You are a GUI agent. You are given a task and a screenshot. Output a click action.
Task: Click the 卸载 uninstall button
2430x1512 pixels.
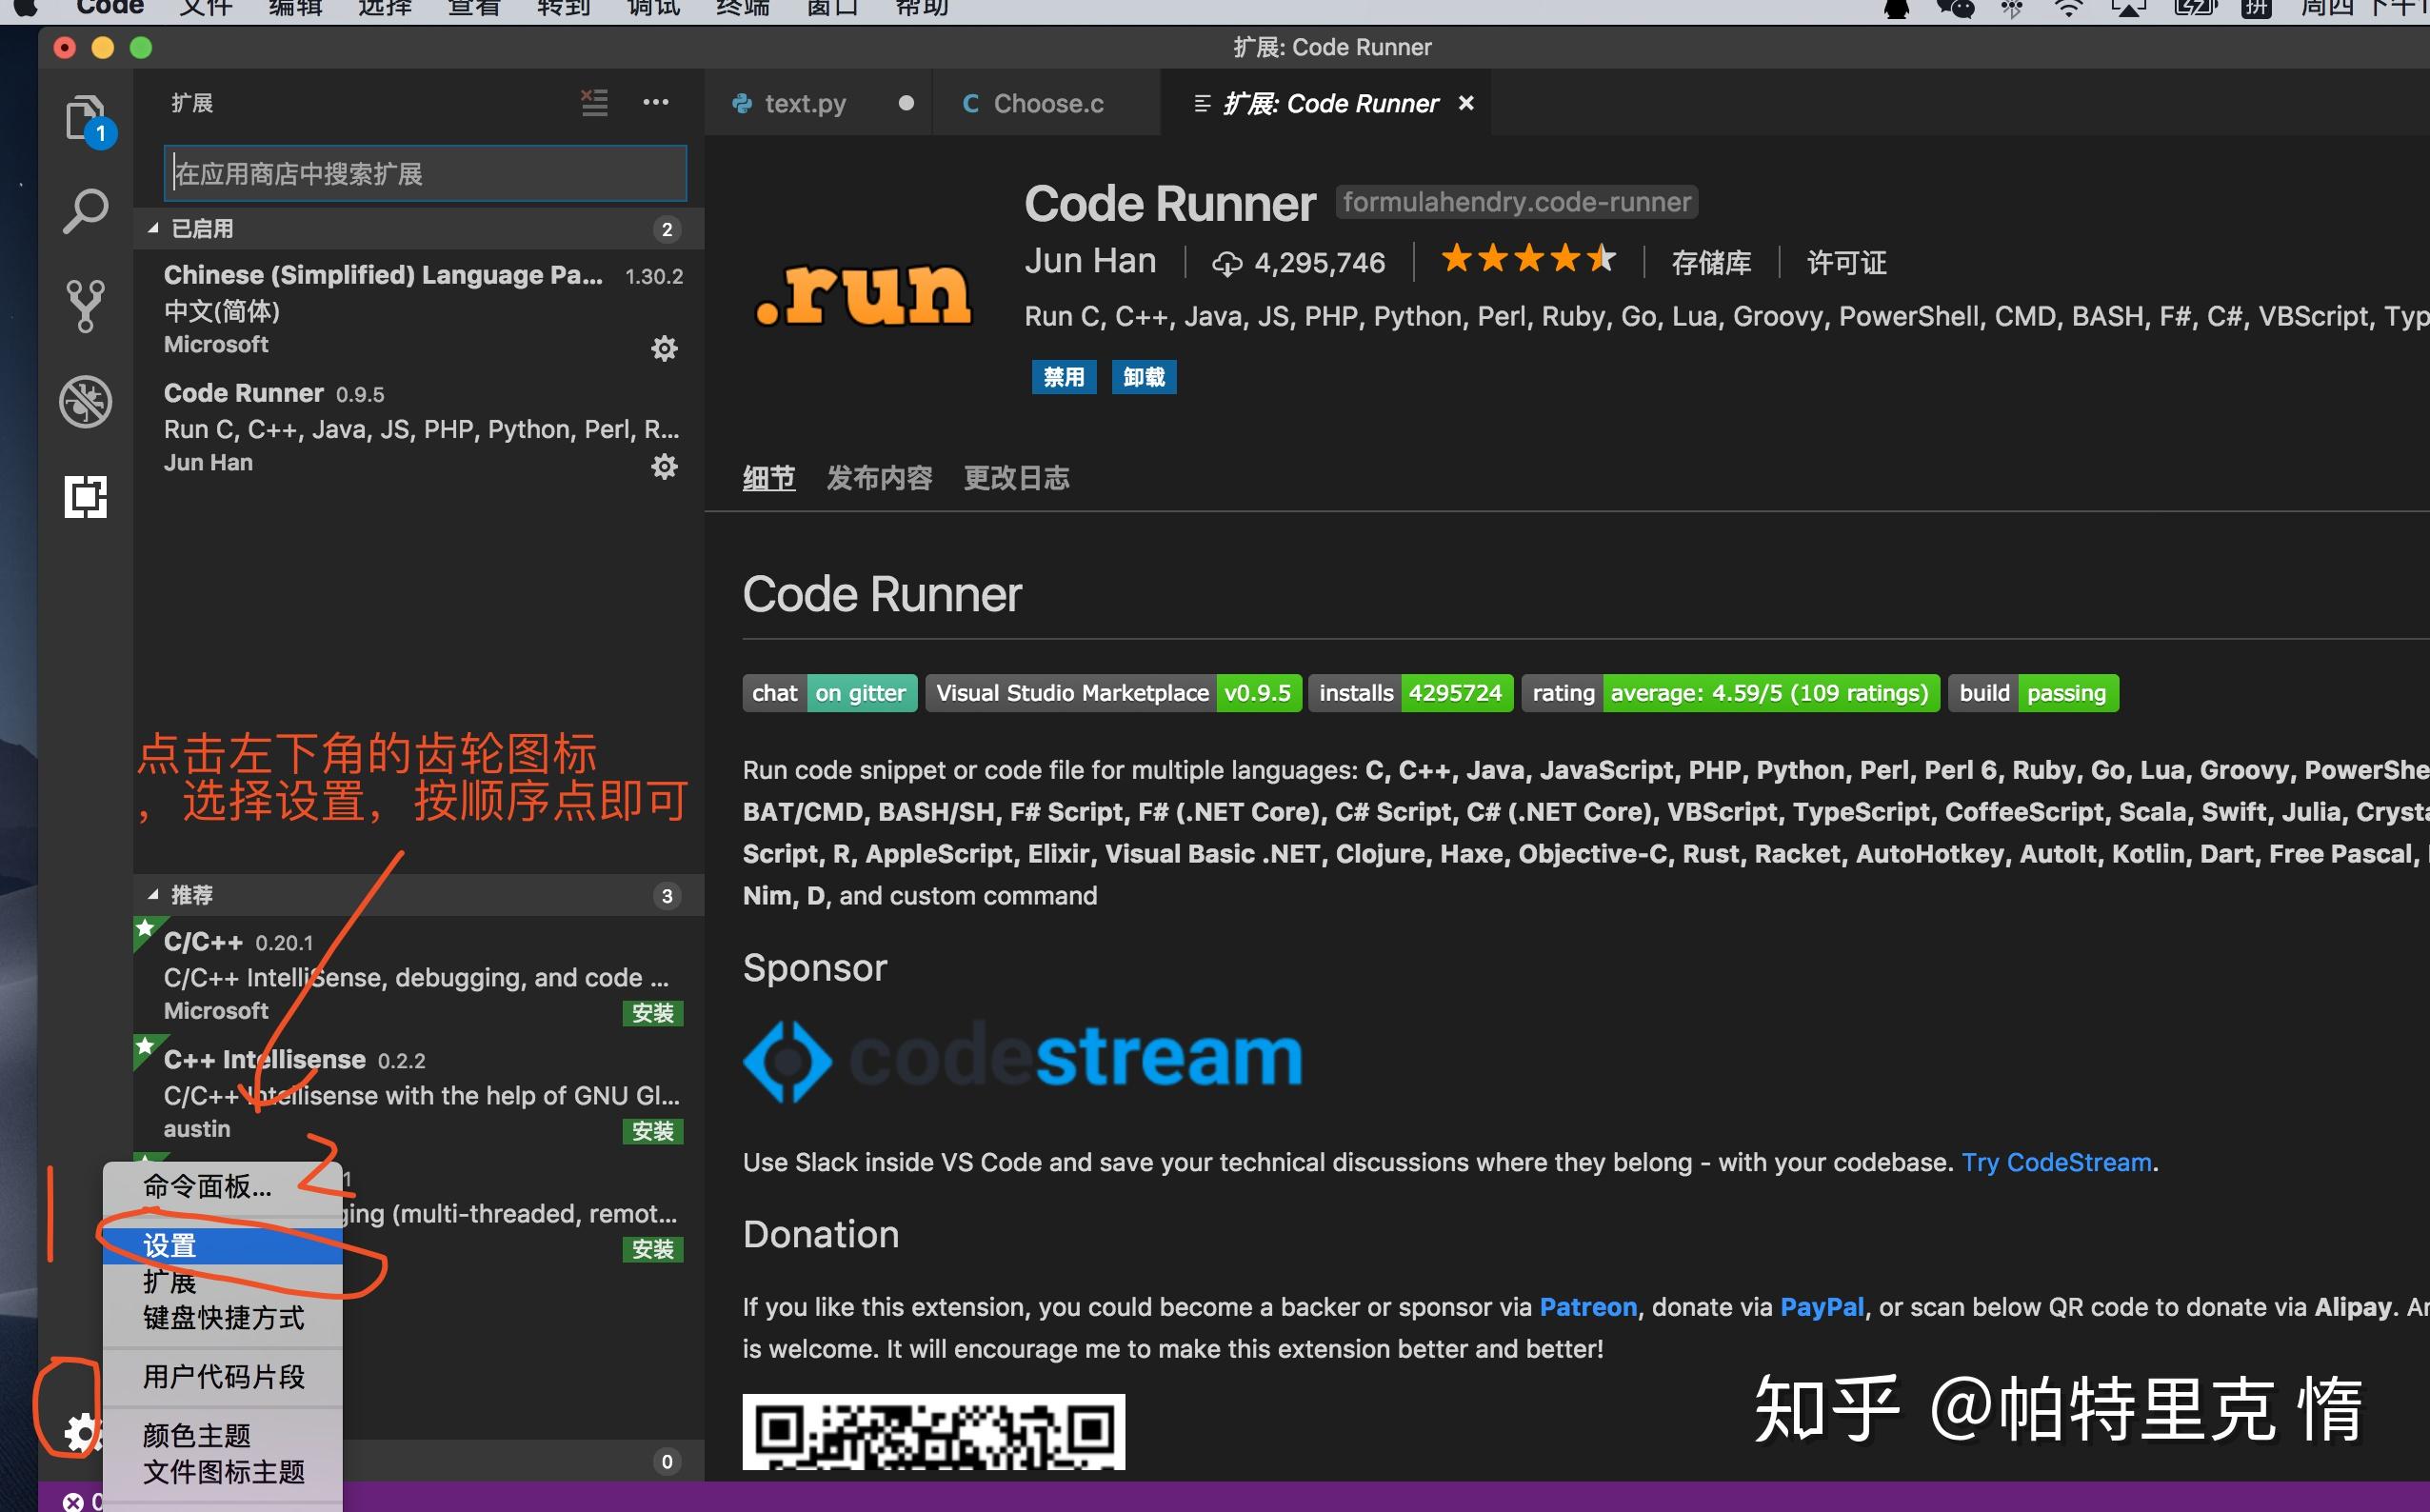[1143, 377]
